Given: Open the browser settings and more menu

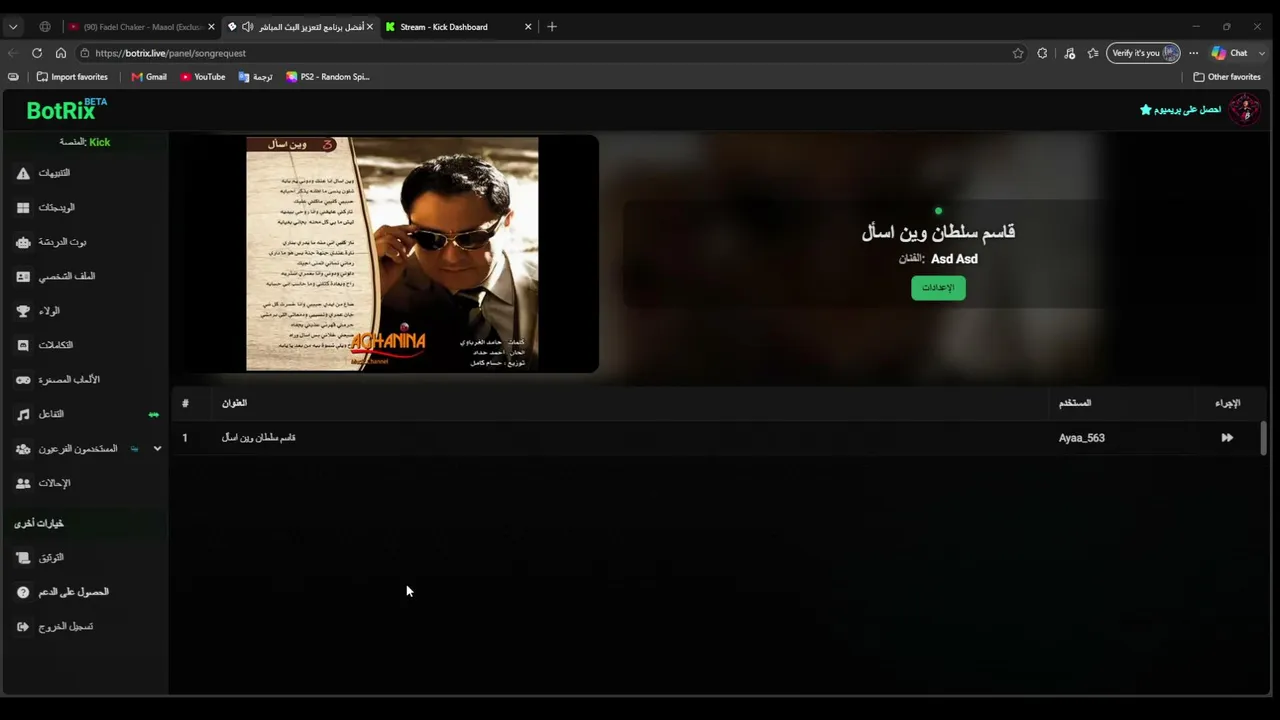Looking at the screenshot, I should coord(1193,53).
